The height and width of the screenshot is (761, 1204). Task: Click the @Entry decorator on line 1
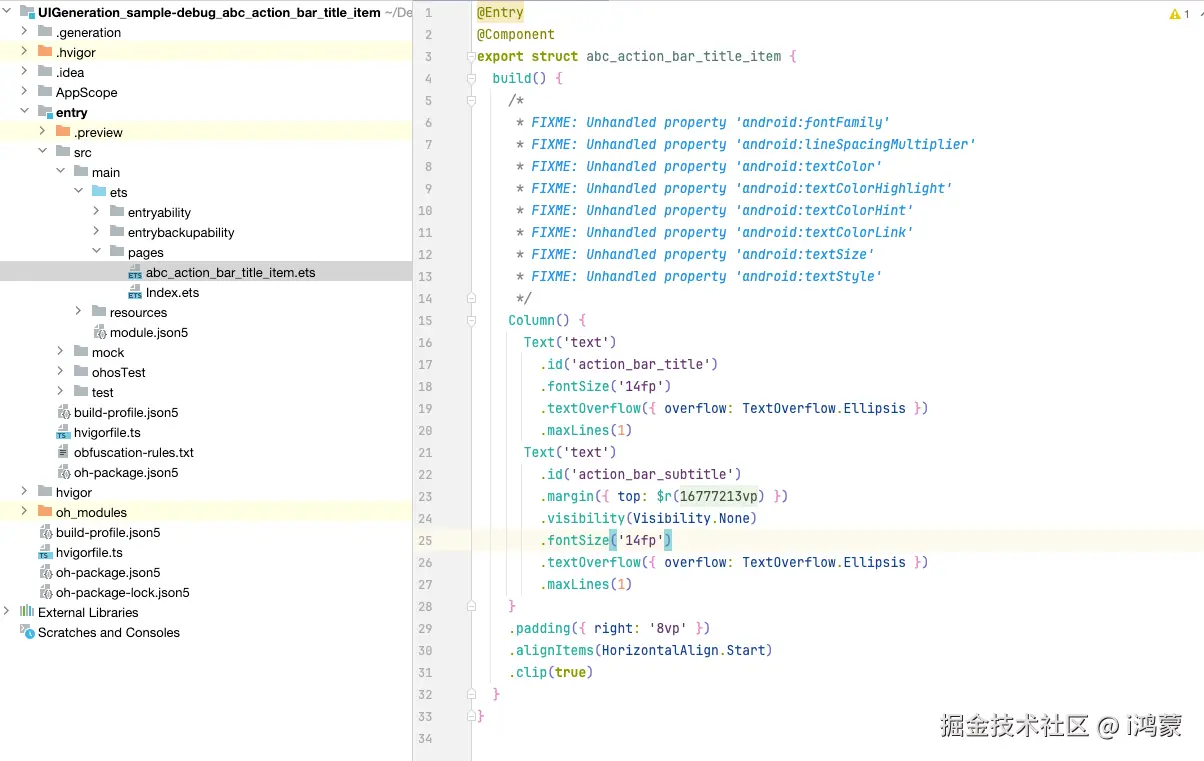(500, 12)
